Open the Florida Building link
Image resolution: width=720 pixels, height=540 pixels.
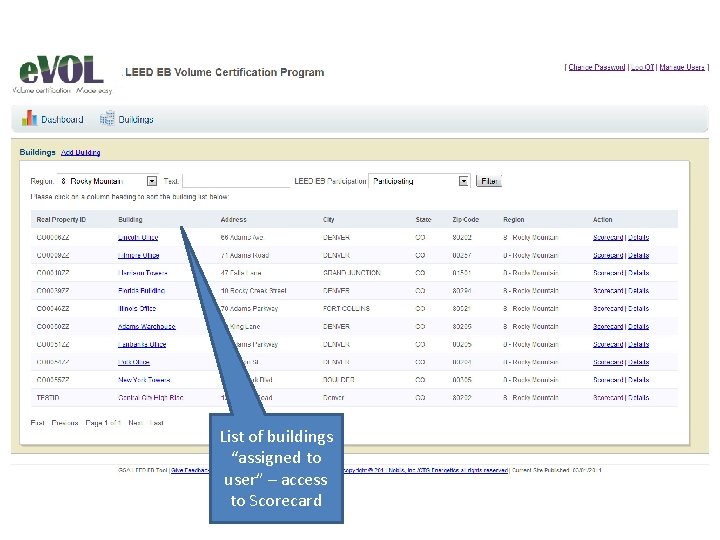[141, 291]
